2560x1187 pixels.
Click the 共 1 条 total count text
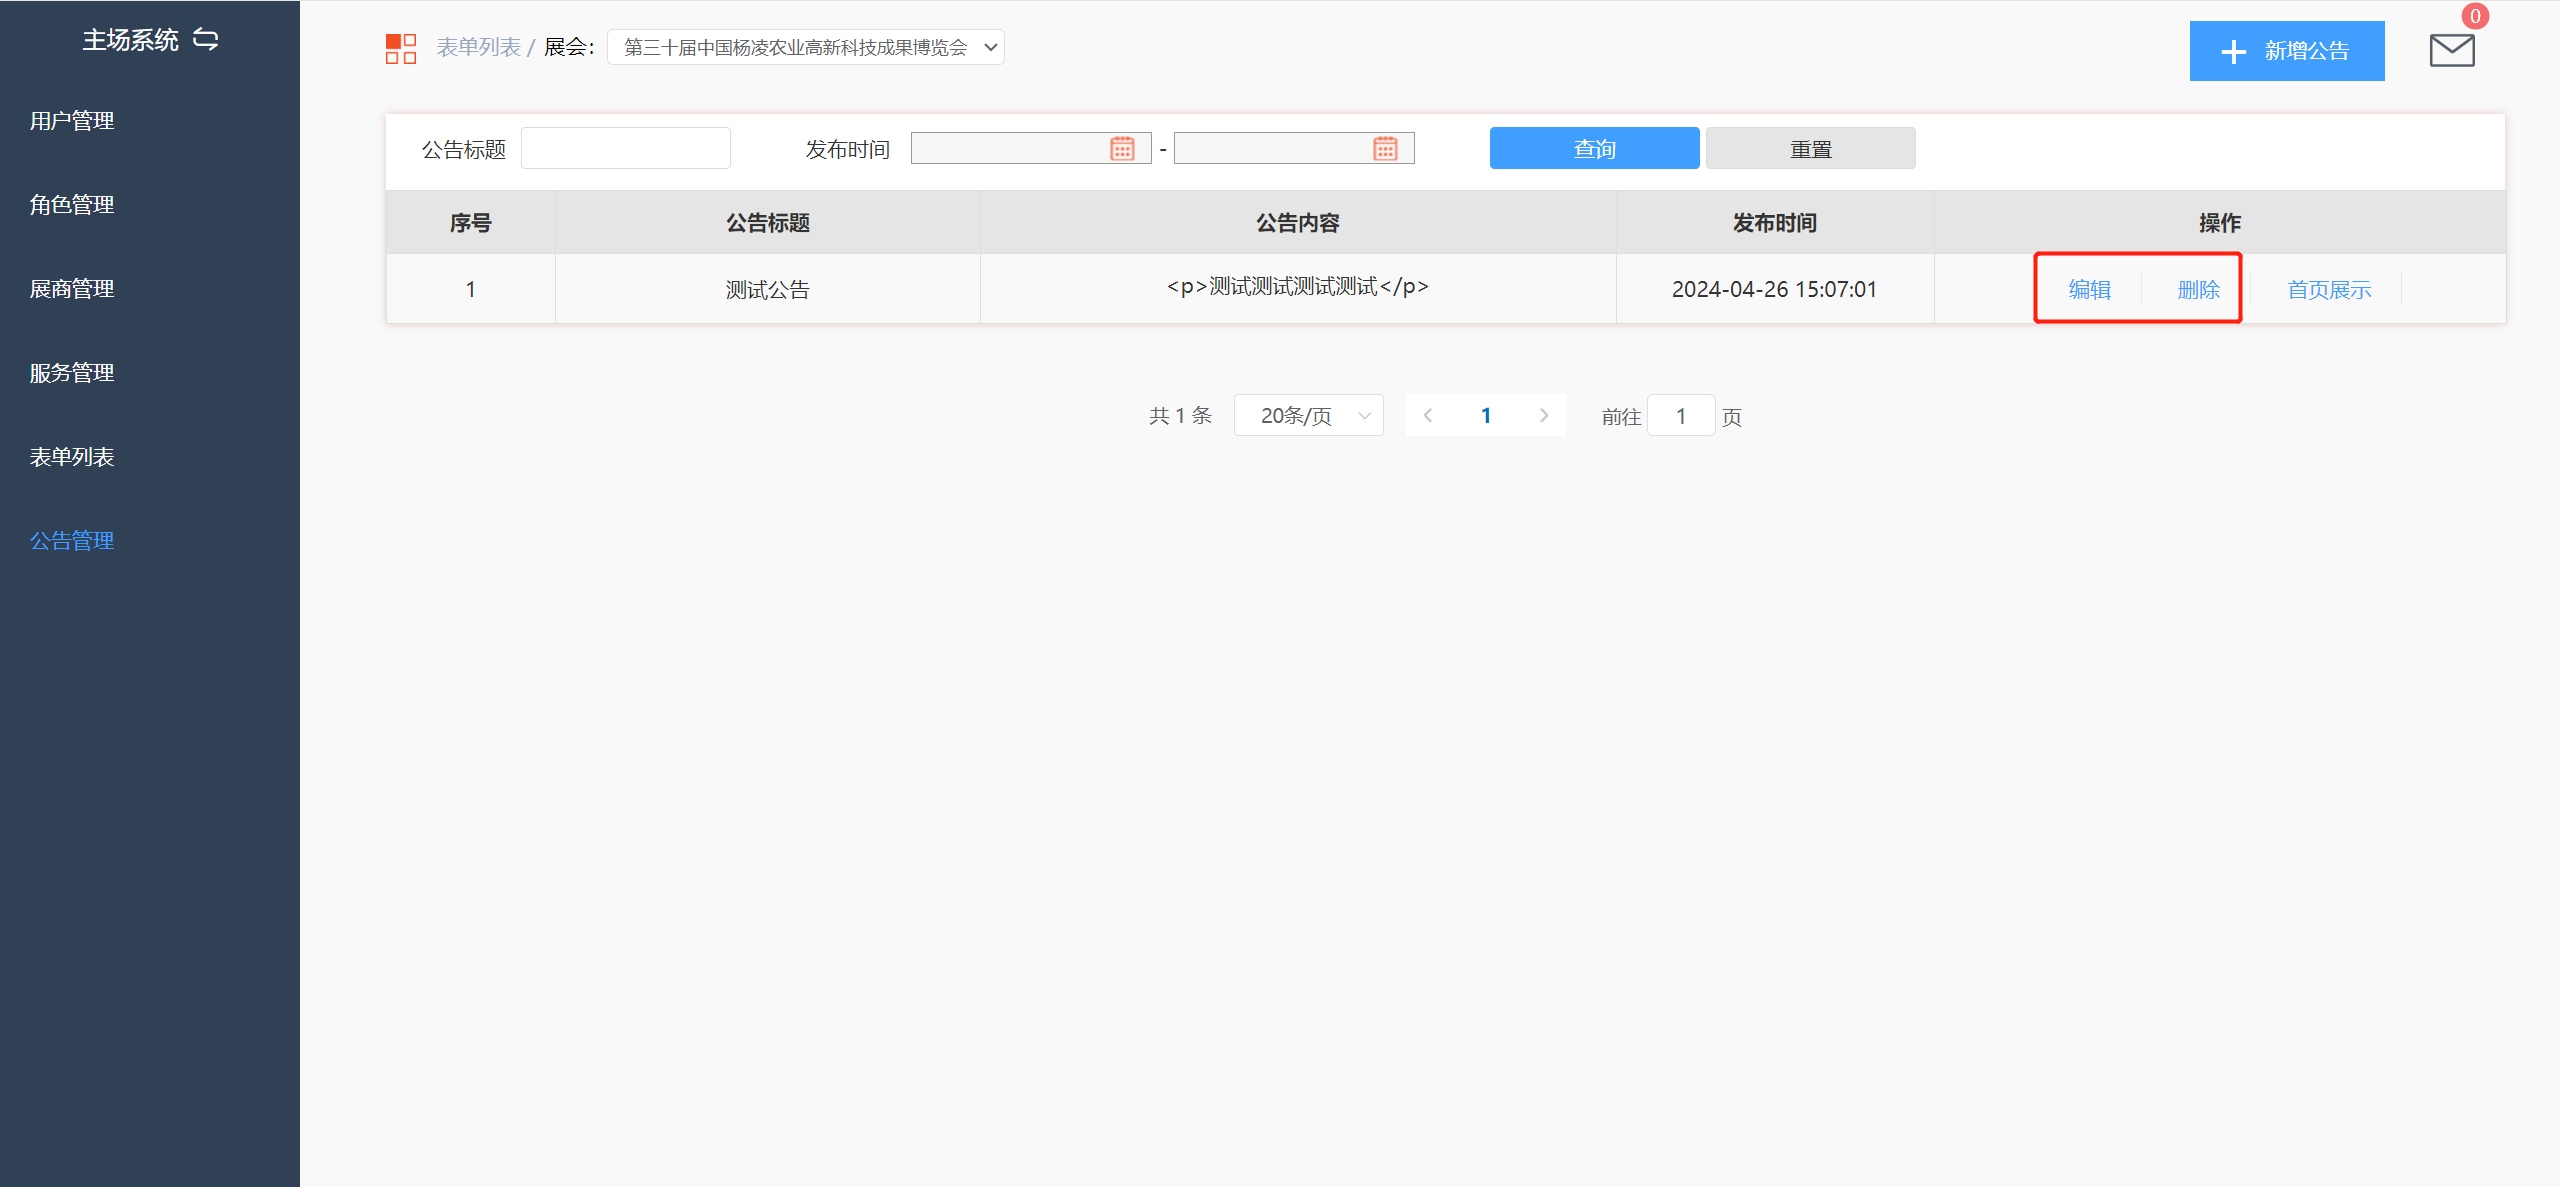coord(1180,415)
